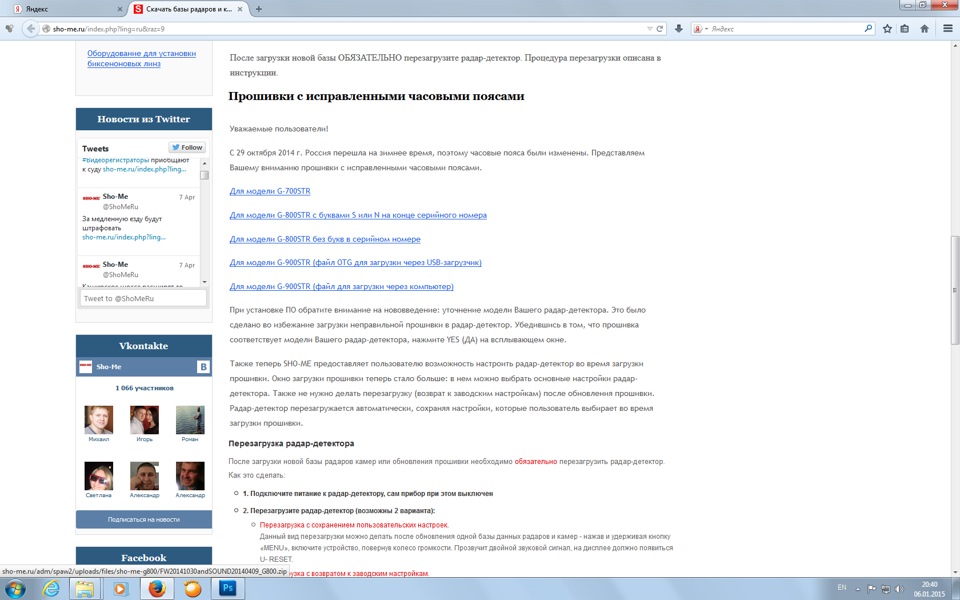Click the sho-me.ru link in the first tweet

144,169
